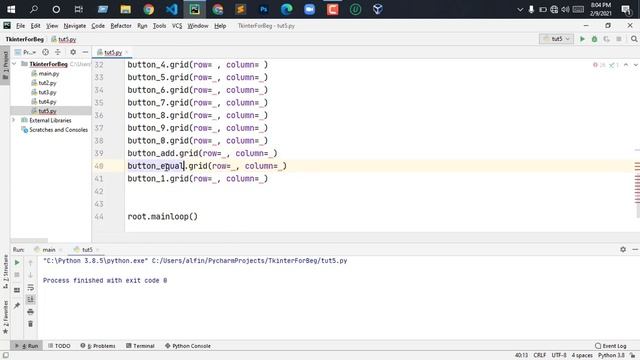Viewport: 640px width, 360px height.
Task: Select tut5.py in project tree
Action: pyautogui.click(x=47, y=111)
